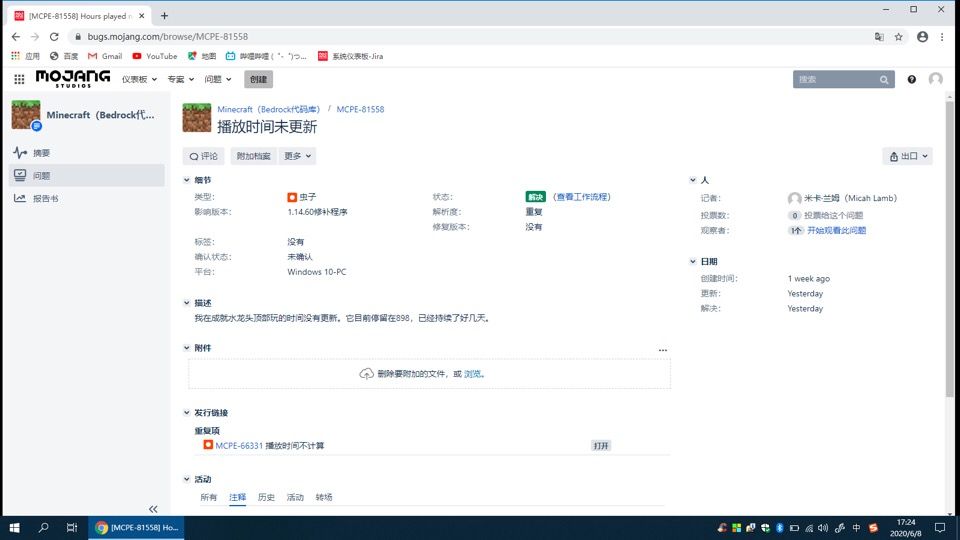Open the 更多 more dropdown
Viewport: 960px width, 540px height.
point(298,156)
